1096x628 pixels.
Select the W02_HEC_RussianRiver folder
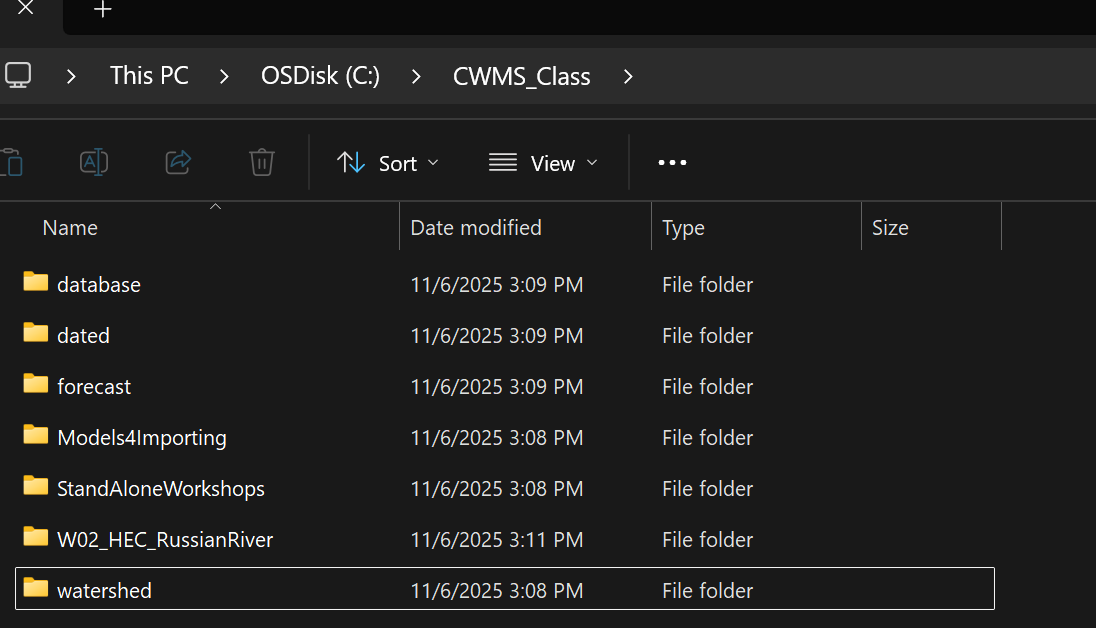point(165,540)
